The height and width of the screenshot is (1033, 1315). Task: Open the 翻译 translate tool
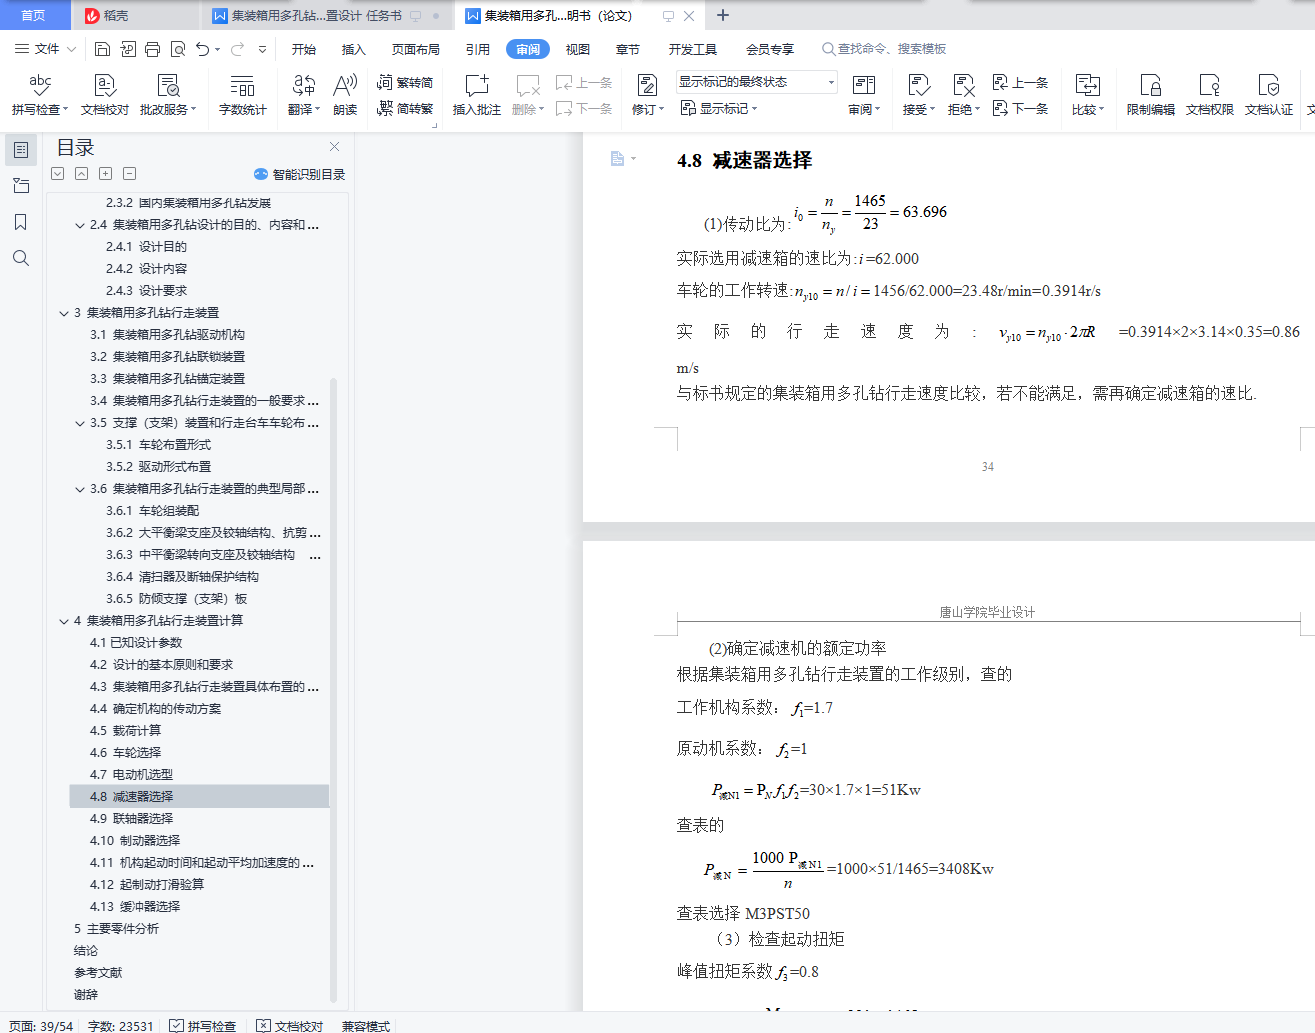pos(304,95)
